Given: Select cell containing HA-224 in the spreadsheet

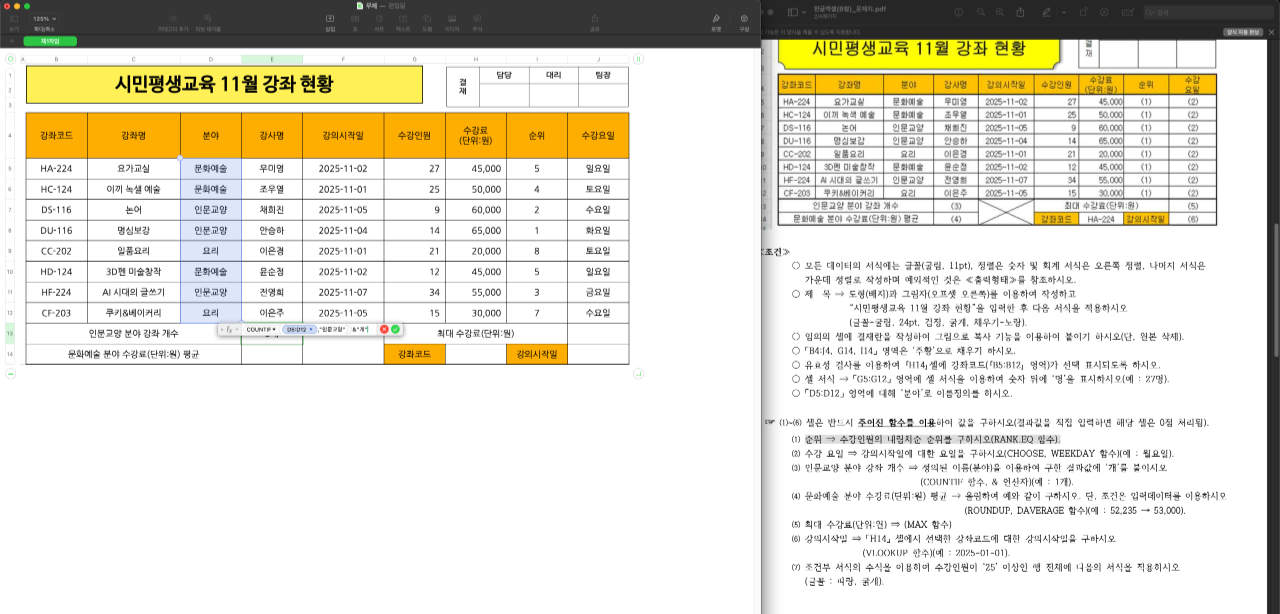Looking at the screenshot, I should point(56,169).
